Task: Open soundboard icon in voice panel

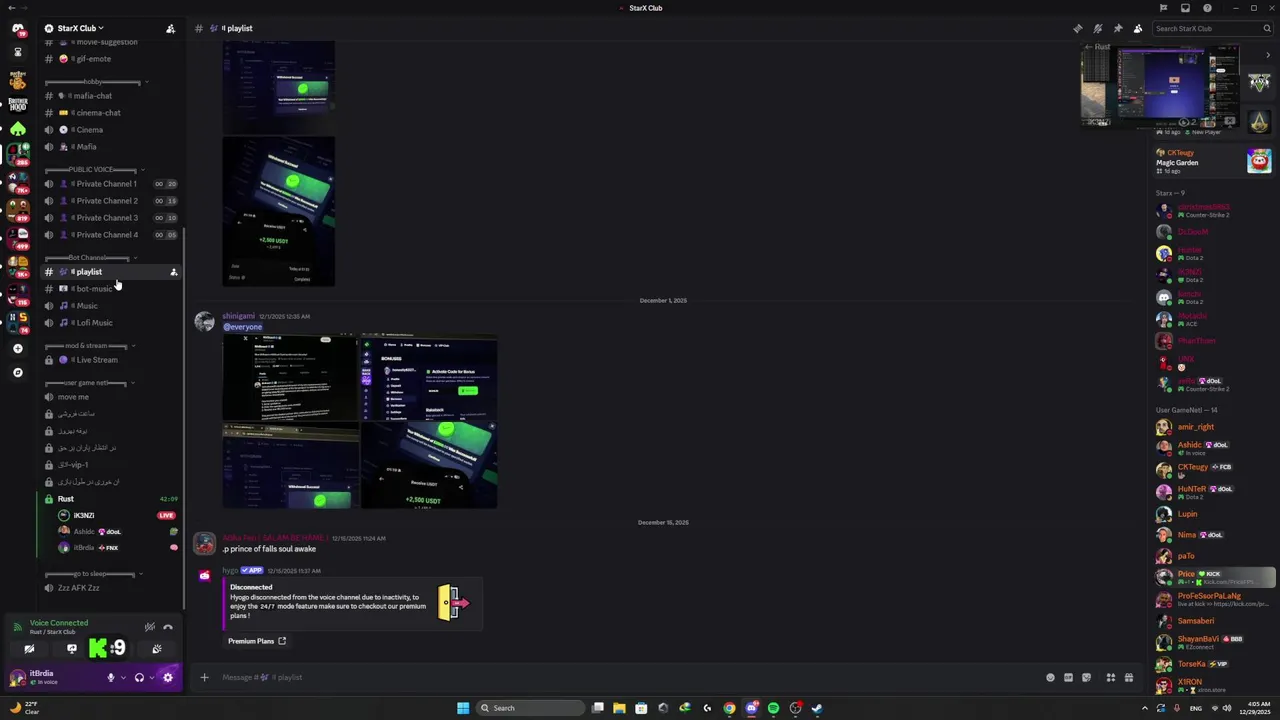Action: (156, 649)
